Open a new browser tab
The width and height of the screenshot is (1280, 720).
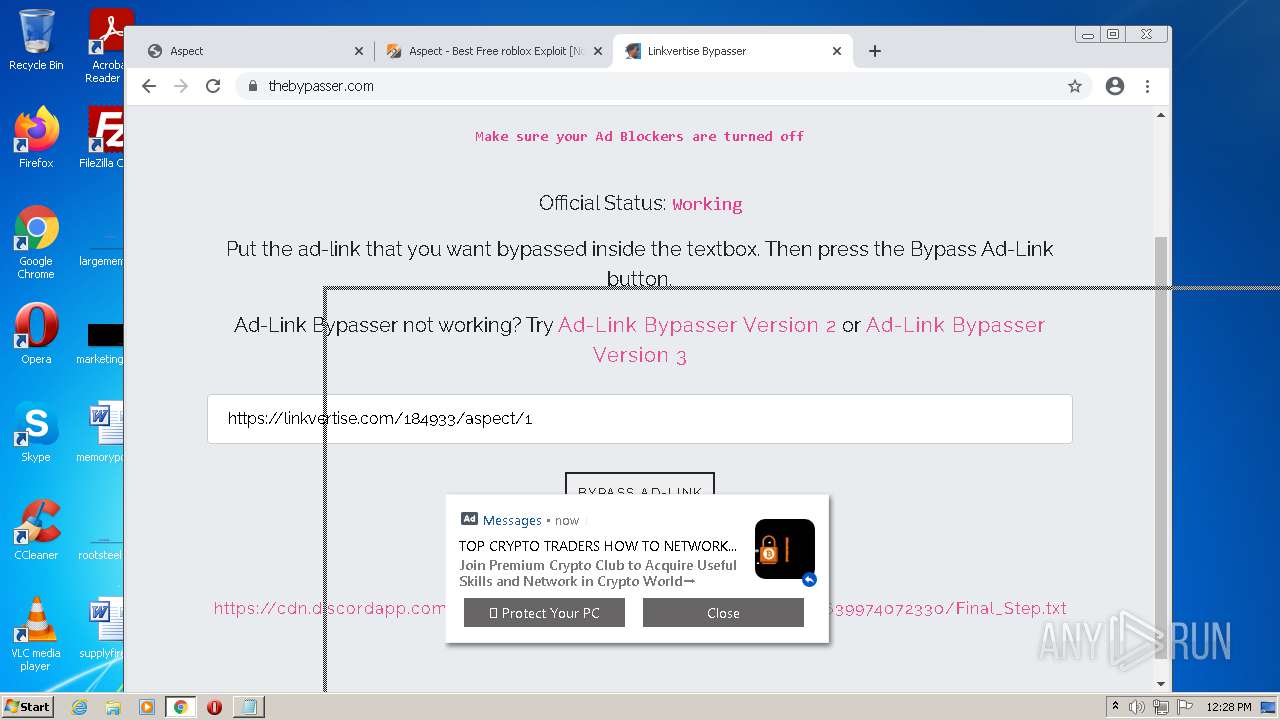click(875, 51)
